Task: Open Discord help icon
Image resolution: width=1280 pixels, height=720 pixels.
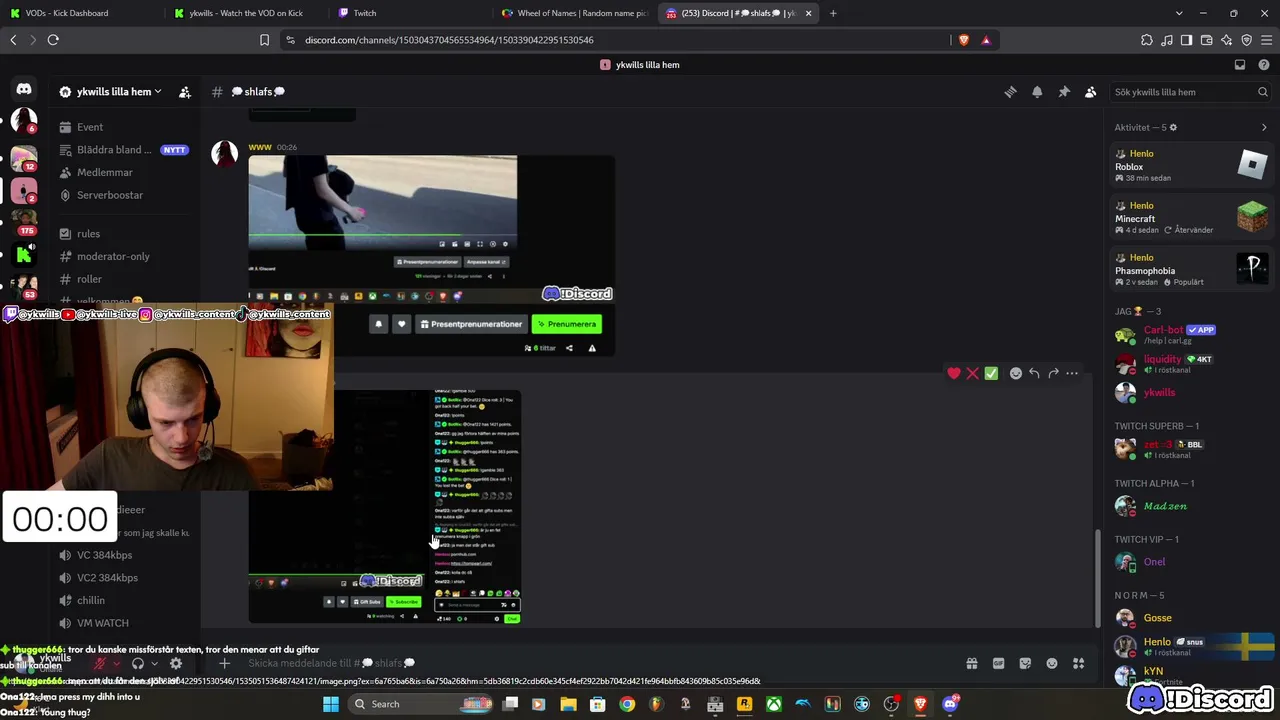Action: 1263,65
